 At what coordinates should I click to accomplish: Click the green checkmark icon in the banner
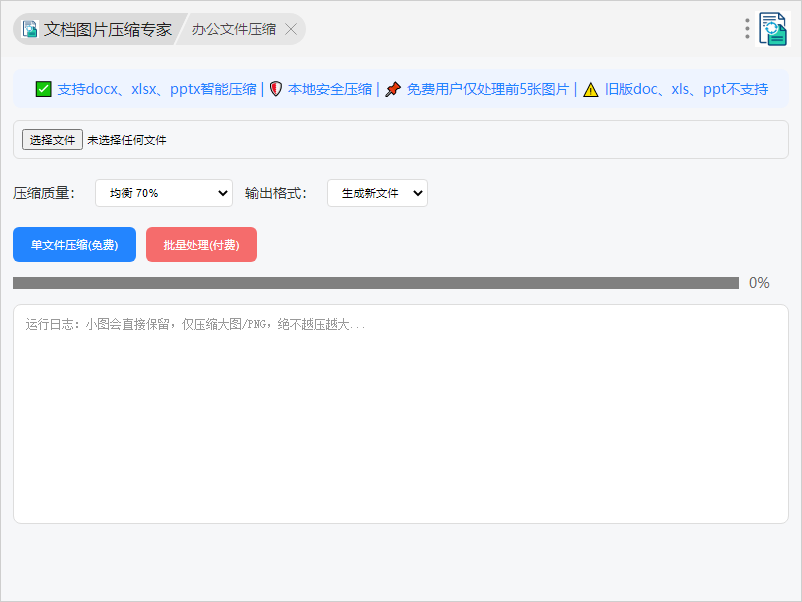click(43, 89)
